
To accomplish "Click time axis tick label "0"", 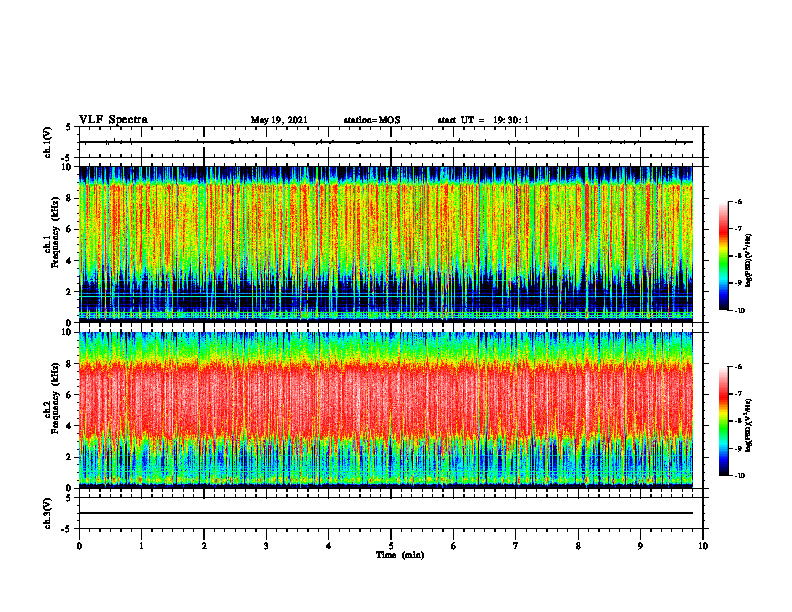I will coord(79,546).
